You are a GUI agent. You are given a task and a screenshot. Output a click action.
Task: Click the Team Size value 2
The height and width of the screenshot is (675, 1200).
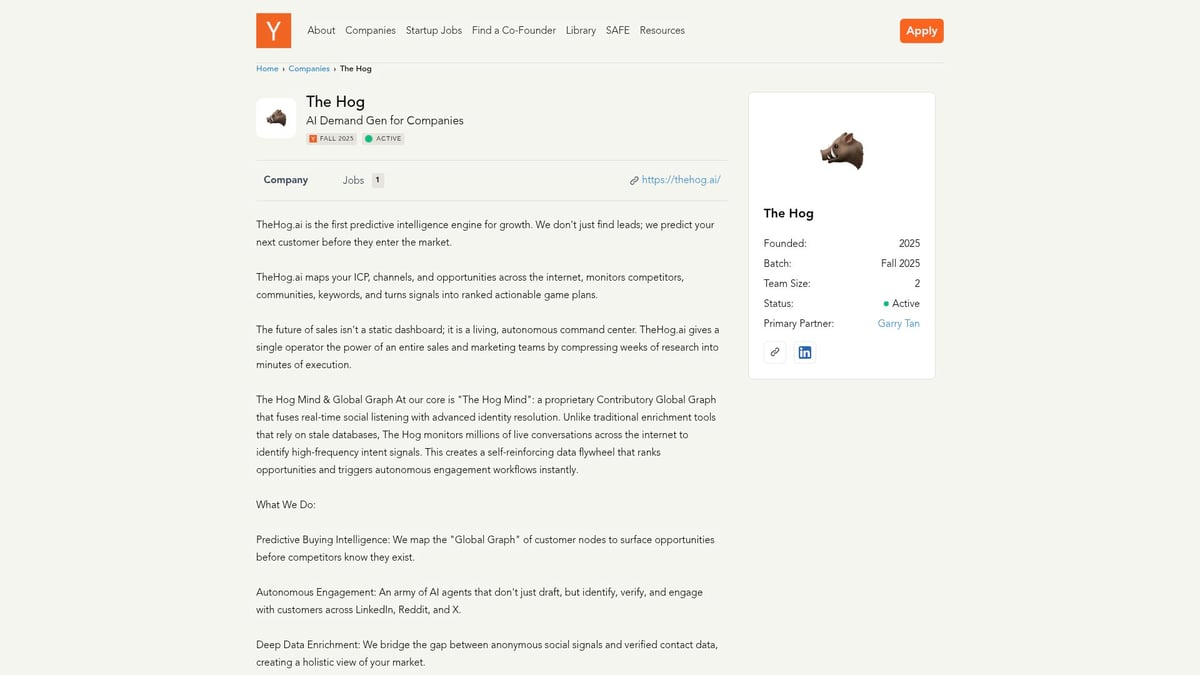pos(917,284)
